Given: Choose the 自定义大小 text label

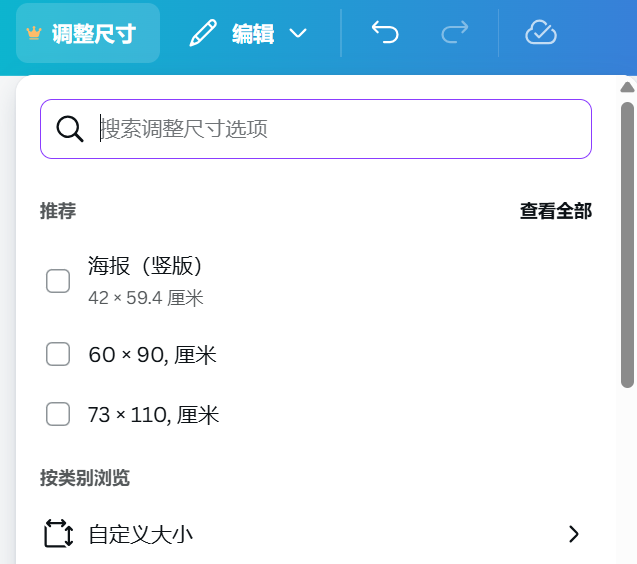Looking at the screenshot, I should (x=140, y=535).
